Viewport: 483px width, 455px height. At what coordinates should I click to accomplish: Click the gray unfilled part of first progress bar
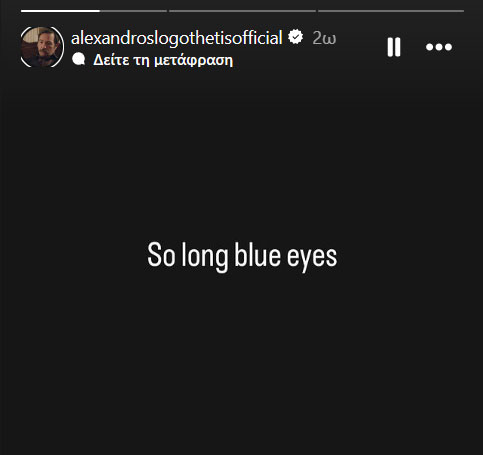[x=133, y=11]
